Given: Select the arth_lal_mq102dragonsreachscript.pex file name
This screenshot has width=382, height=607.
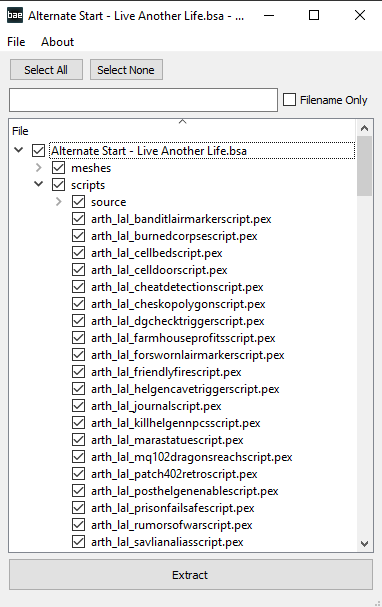Looking at the screenshot, I should [192, 457].
